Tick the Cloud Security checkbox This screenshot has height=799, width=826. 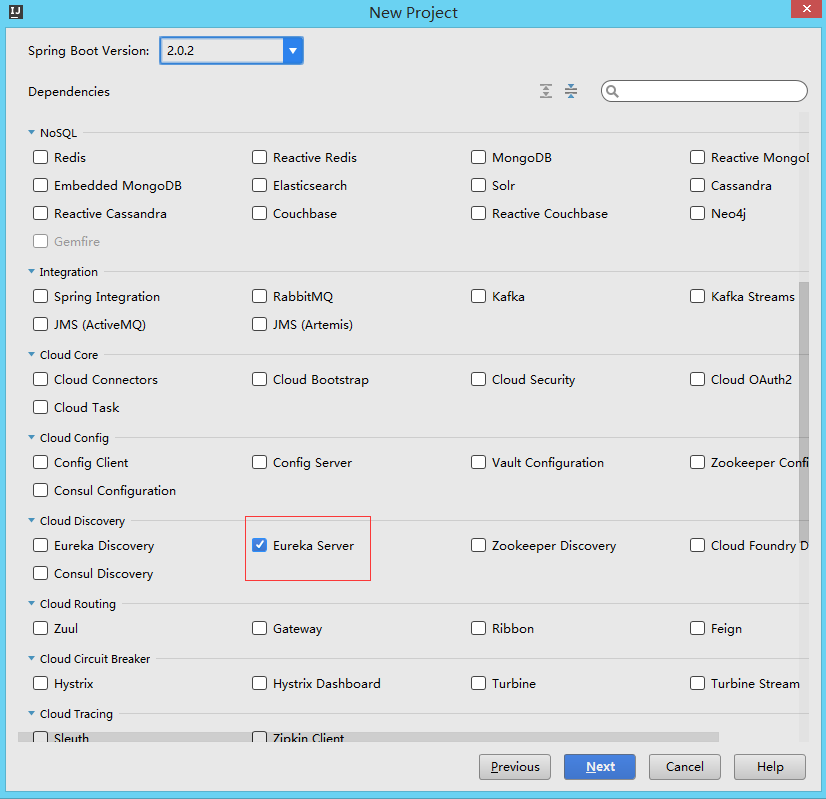tap(478, 379)
